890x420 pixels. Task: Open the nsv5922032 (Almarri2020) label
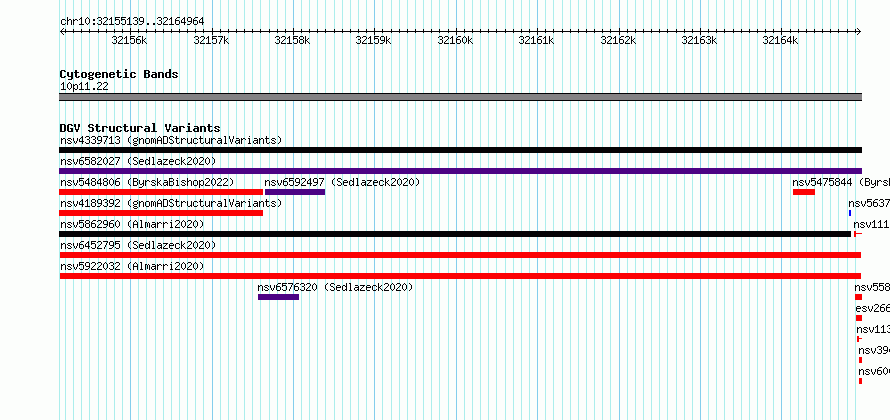pyautogui.click(x=132, y=266)
